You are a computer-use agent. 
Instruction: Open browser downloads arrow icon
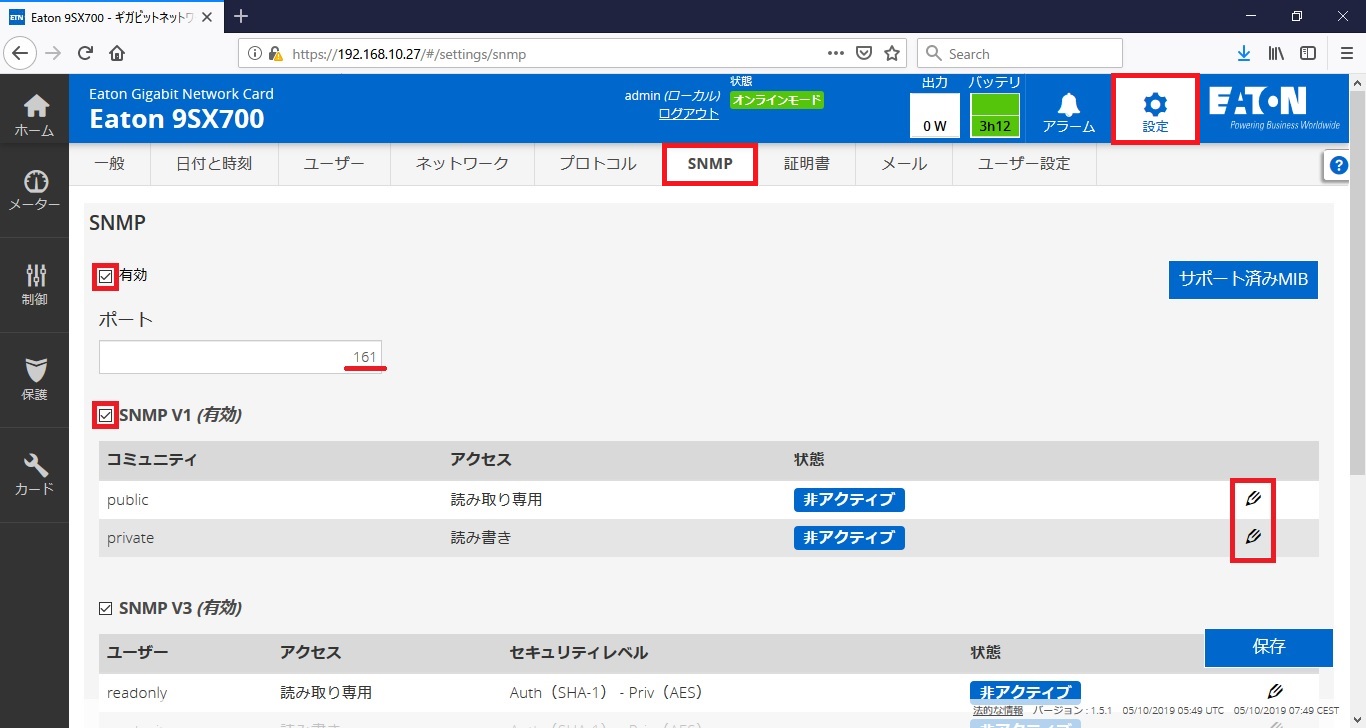[1244, 53]
